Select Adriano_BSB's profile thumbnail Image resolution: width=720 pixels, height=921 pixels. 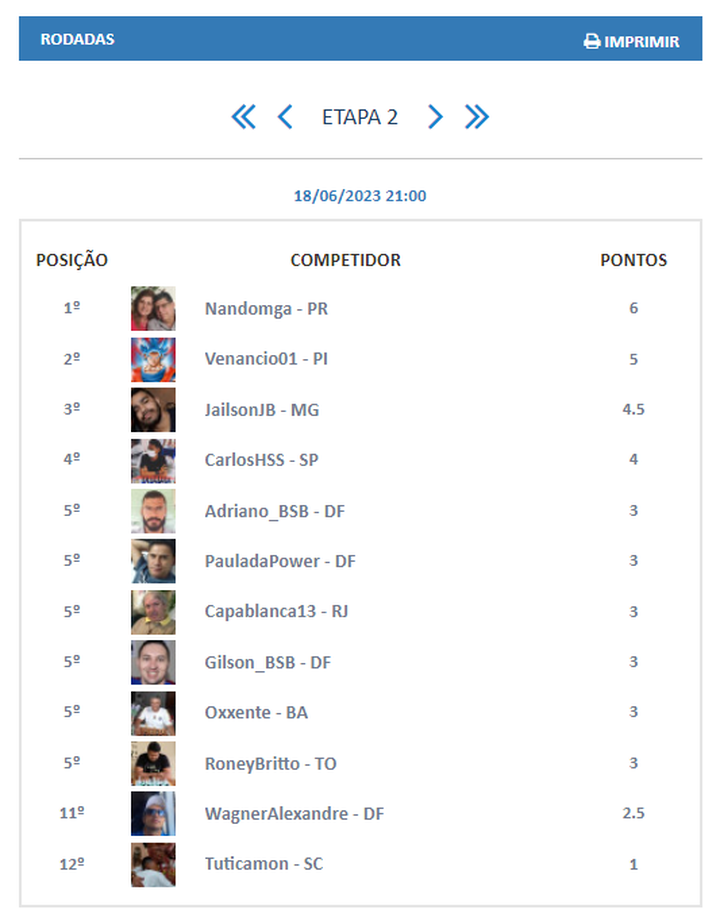pyautogui.click(x=153, y=511)
